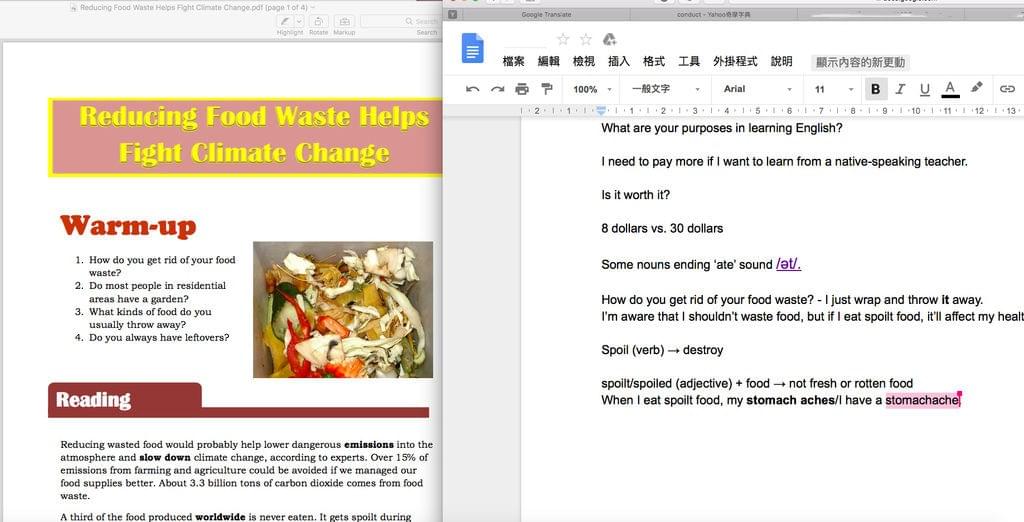Open the font size 11 dropdown

point(834,89)
